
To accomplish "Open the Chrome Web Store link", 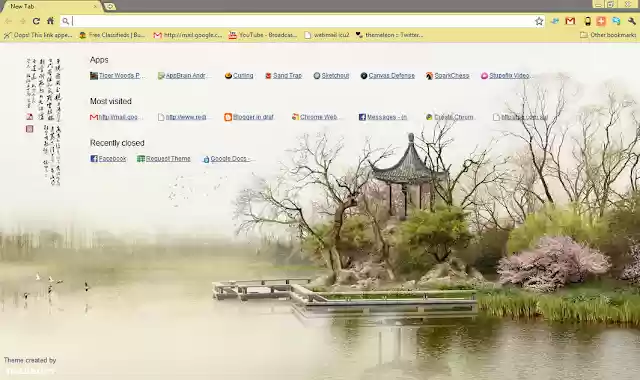I will pos(316,117).
